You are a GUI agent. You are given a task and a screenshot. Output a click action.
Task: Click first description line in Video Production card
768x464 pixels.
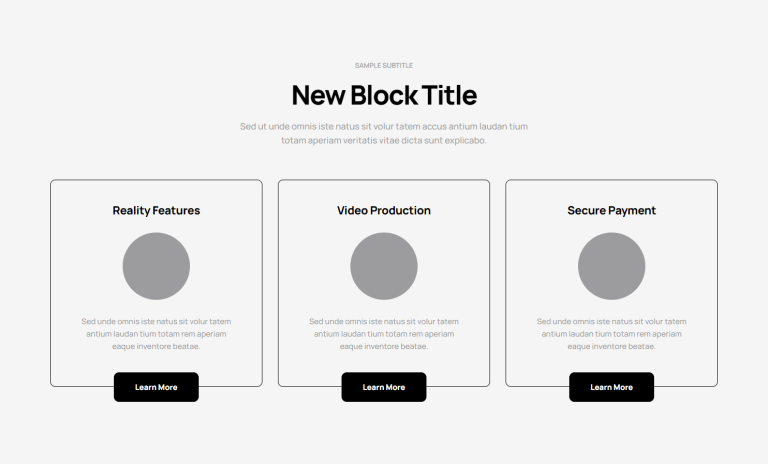384,321
